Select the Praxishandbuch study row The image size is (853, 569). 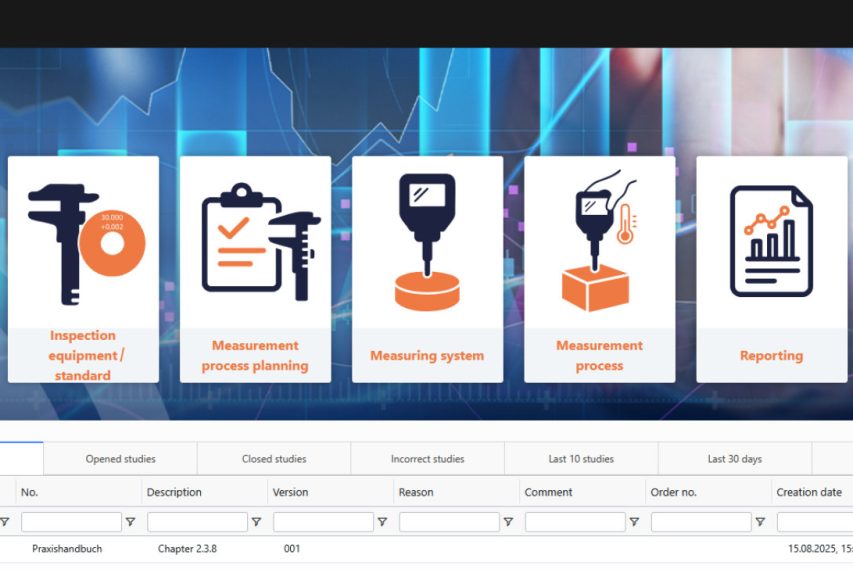tap(67, 549)
